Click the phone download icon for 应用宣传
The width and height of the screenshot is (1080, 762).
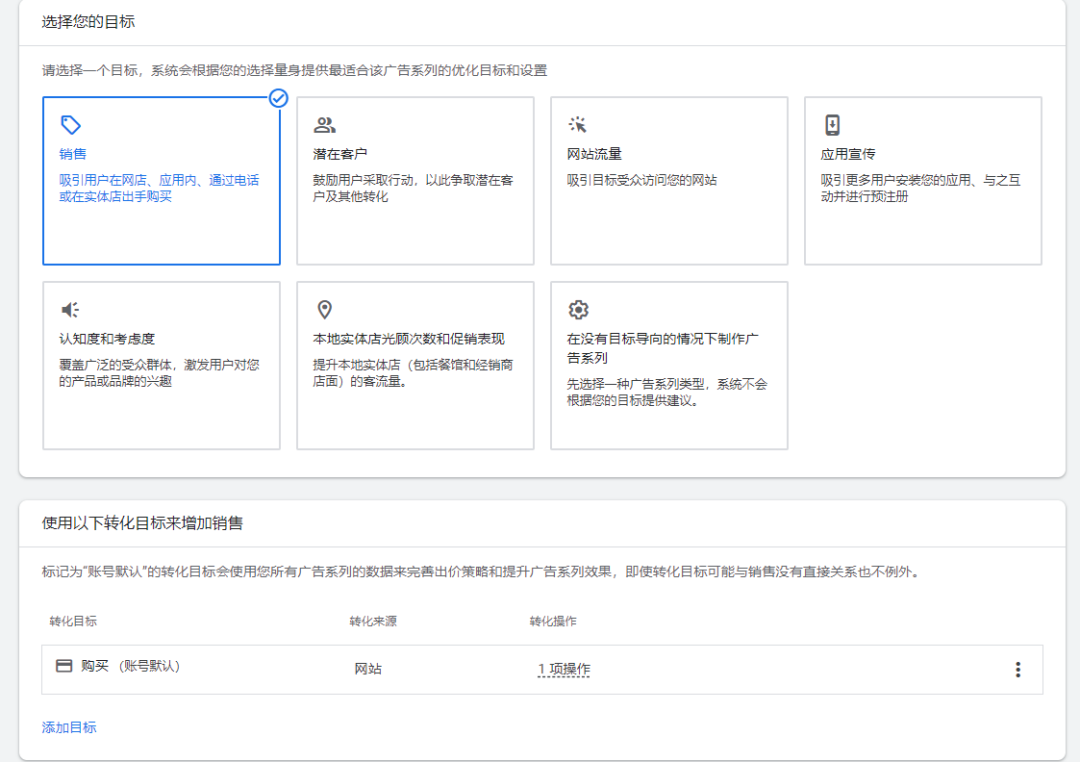[832, 125]
